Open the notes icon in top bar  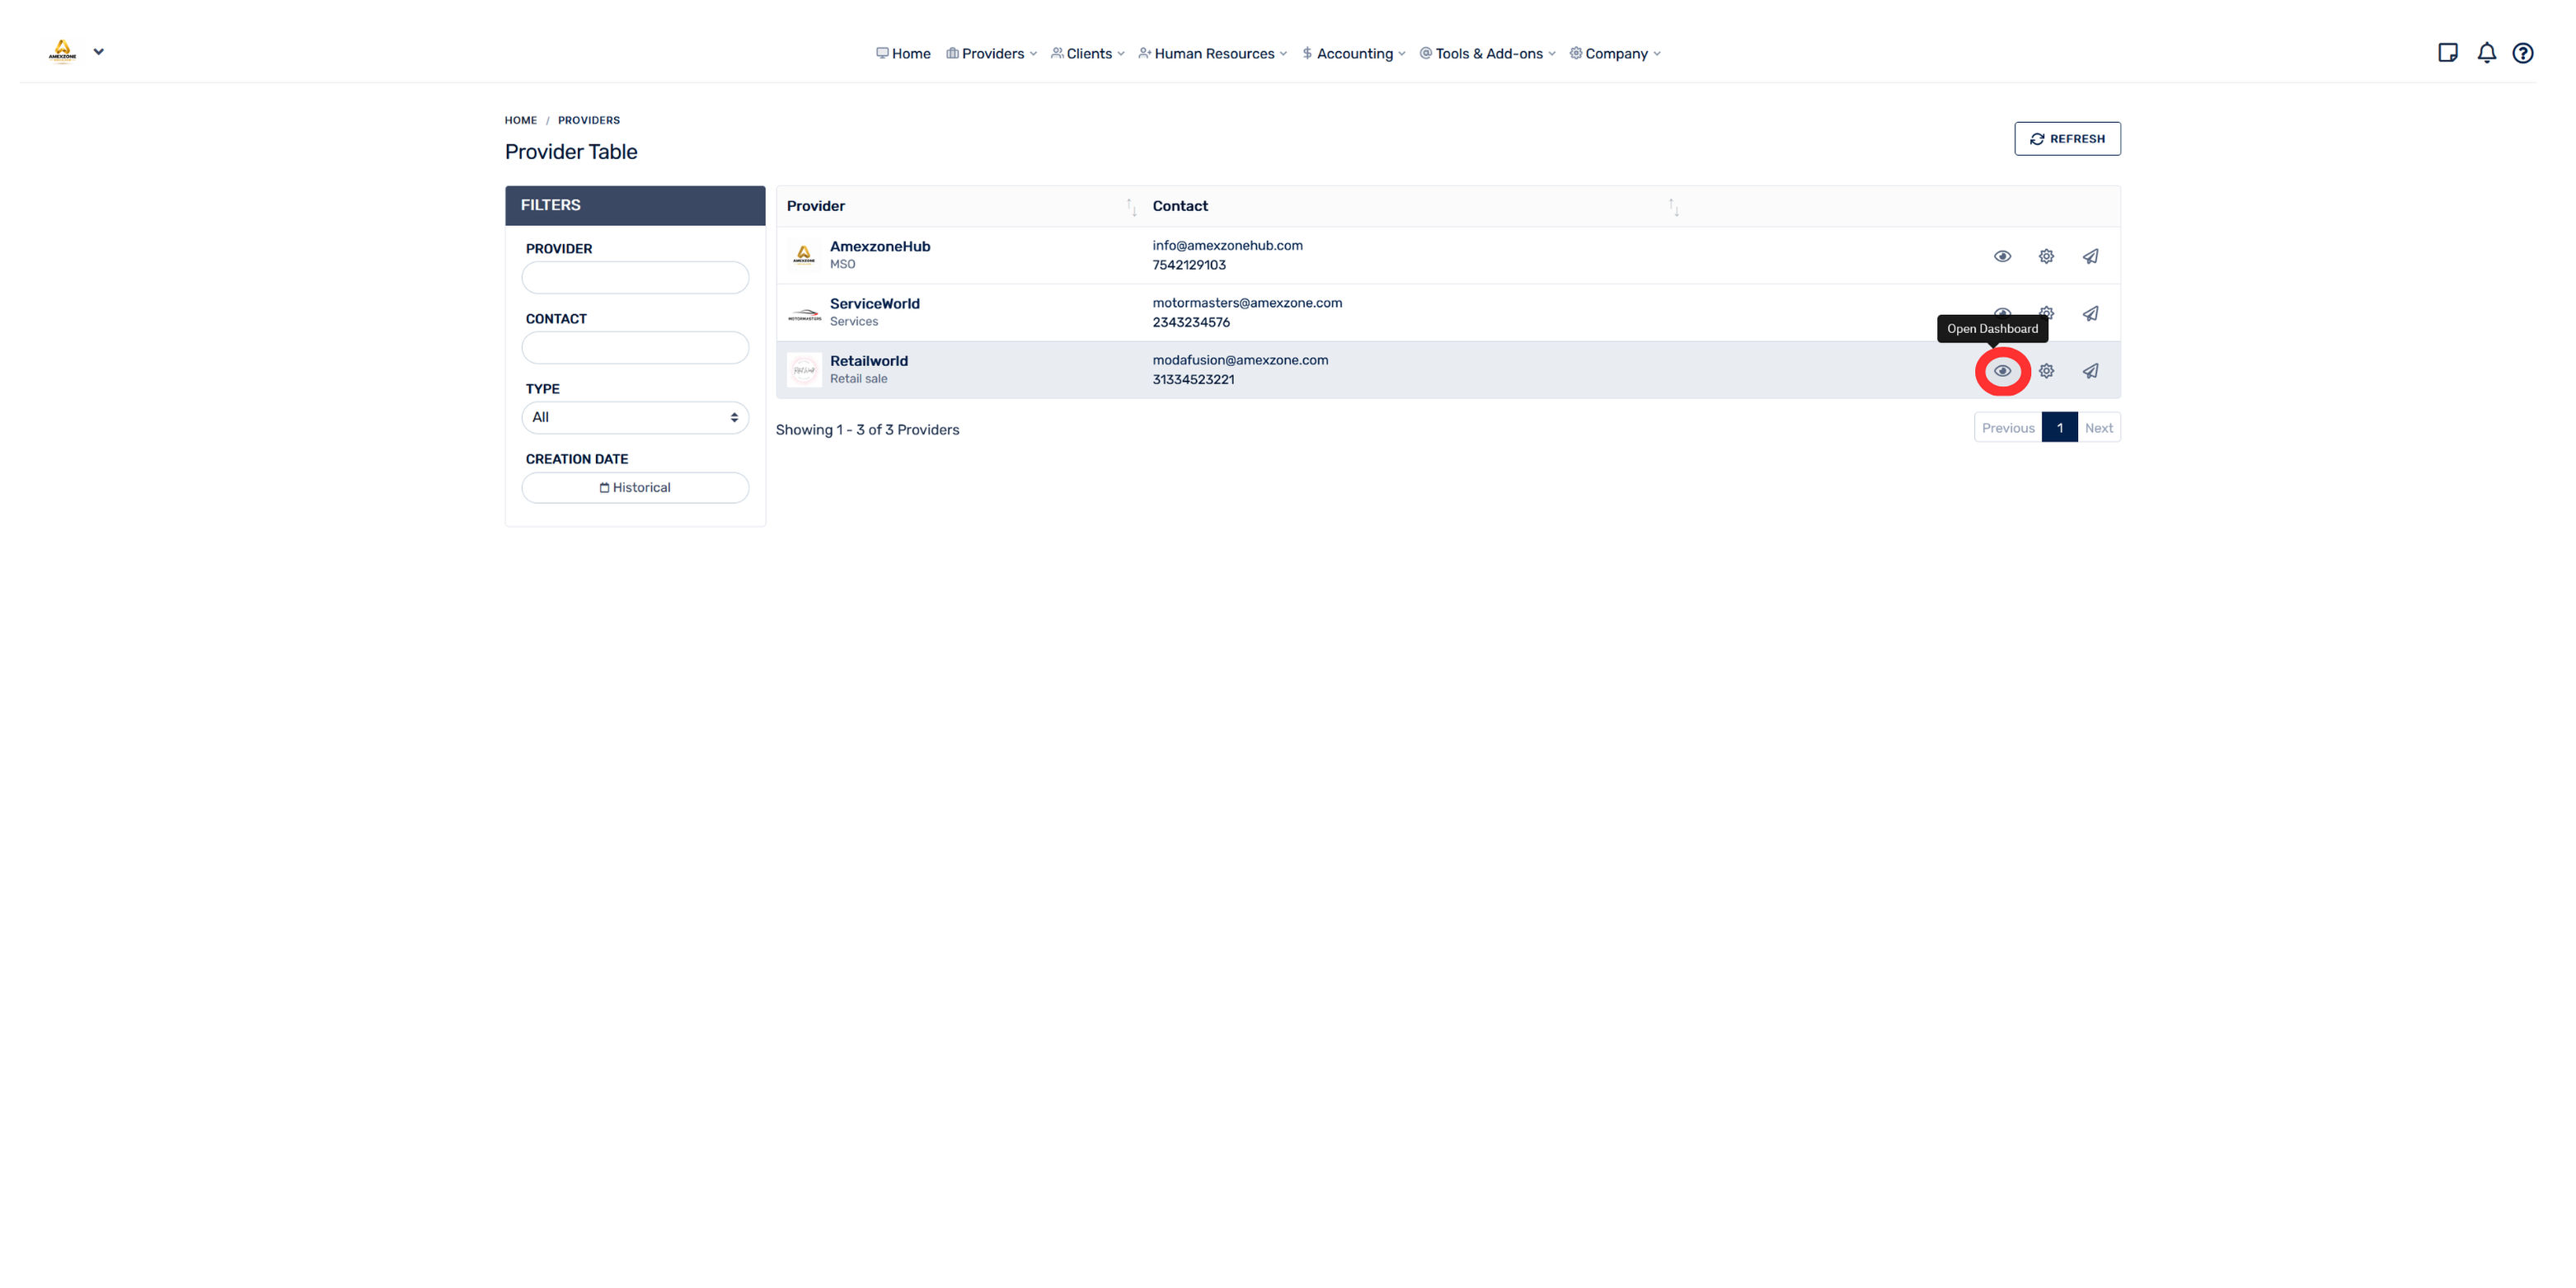[x=2447, y=53]
